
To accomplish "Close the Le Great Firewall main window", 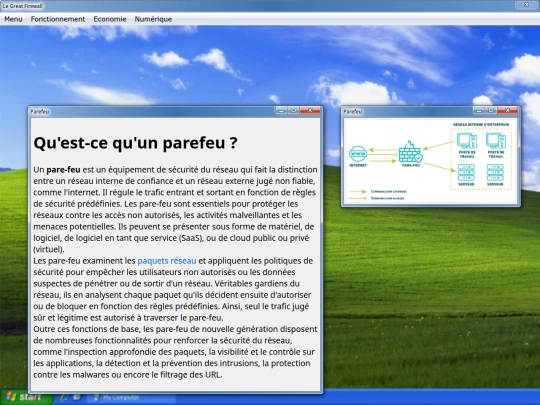I will click(x=527, y=5).
